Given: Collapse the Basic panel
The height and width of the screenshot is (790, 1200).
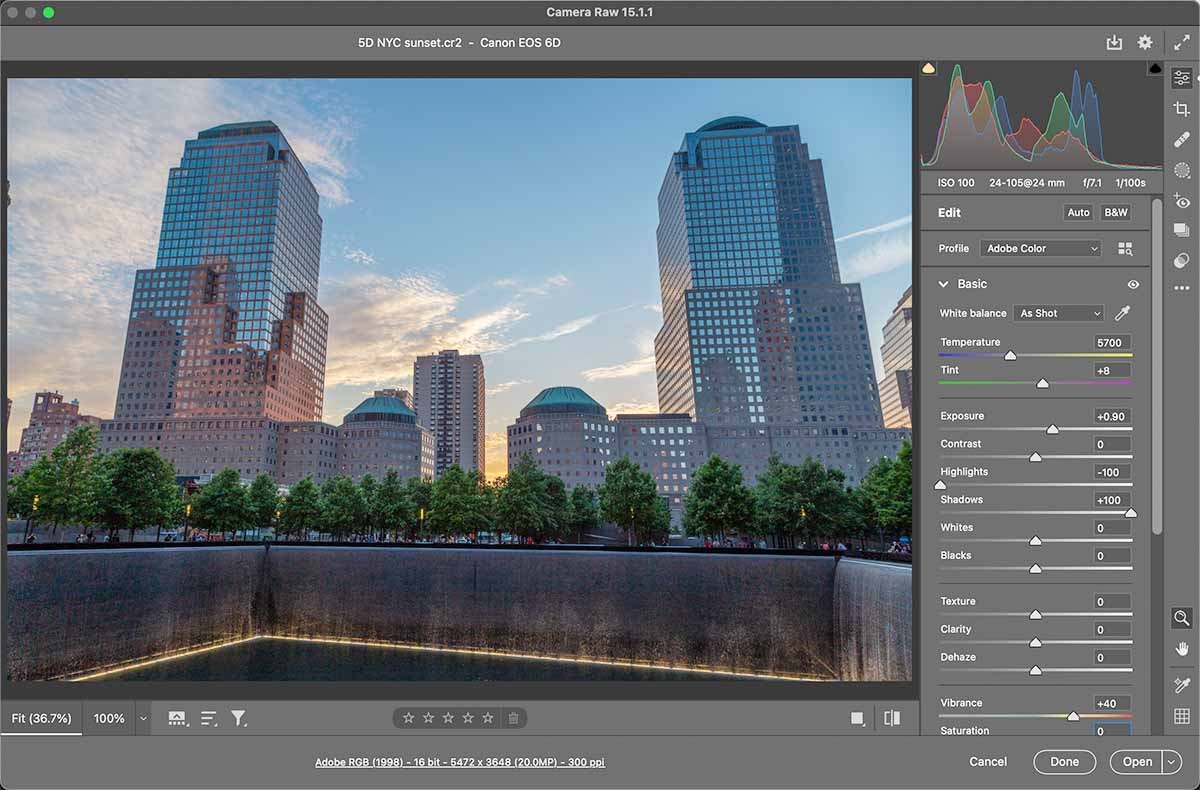Looking at the screenshot, I should point(943,284).
